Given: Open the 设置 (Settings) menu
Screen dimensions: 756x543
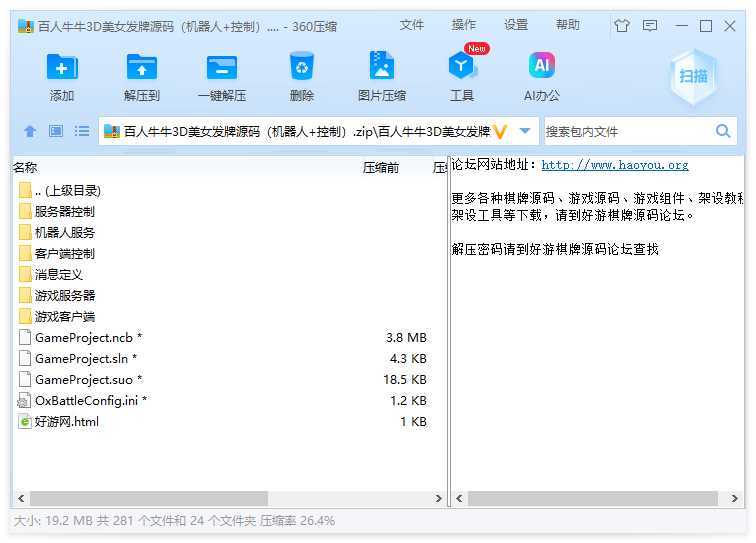Looking at the screenshot, I should 516,25.
